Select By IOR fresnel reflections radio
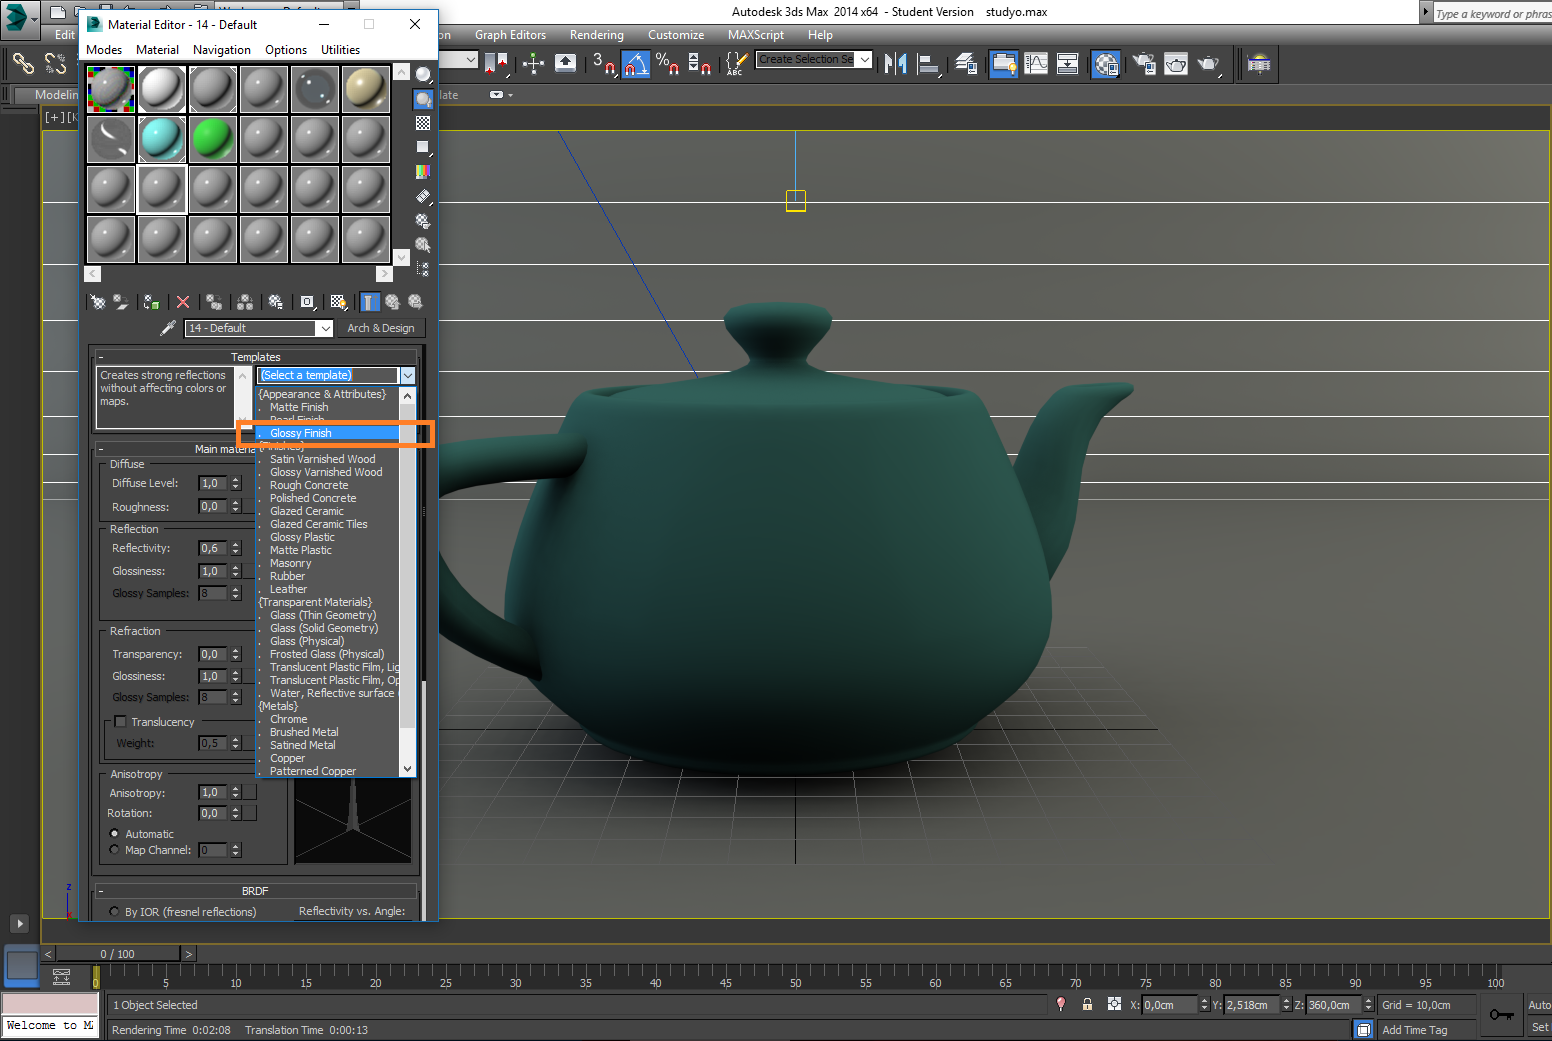 pyautogui.click(x=114, y=912)
